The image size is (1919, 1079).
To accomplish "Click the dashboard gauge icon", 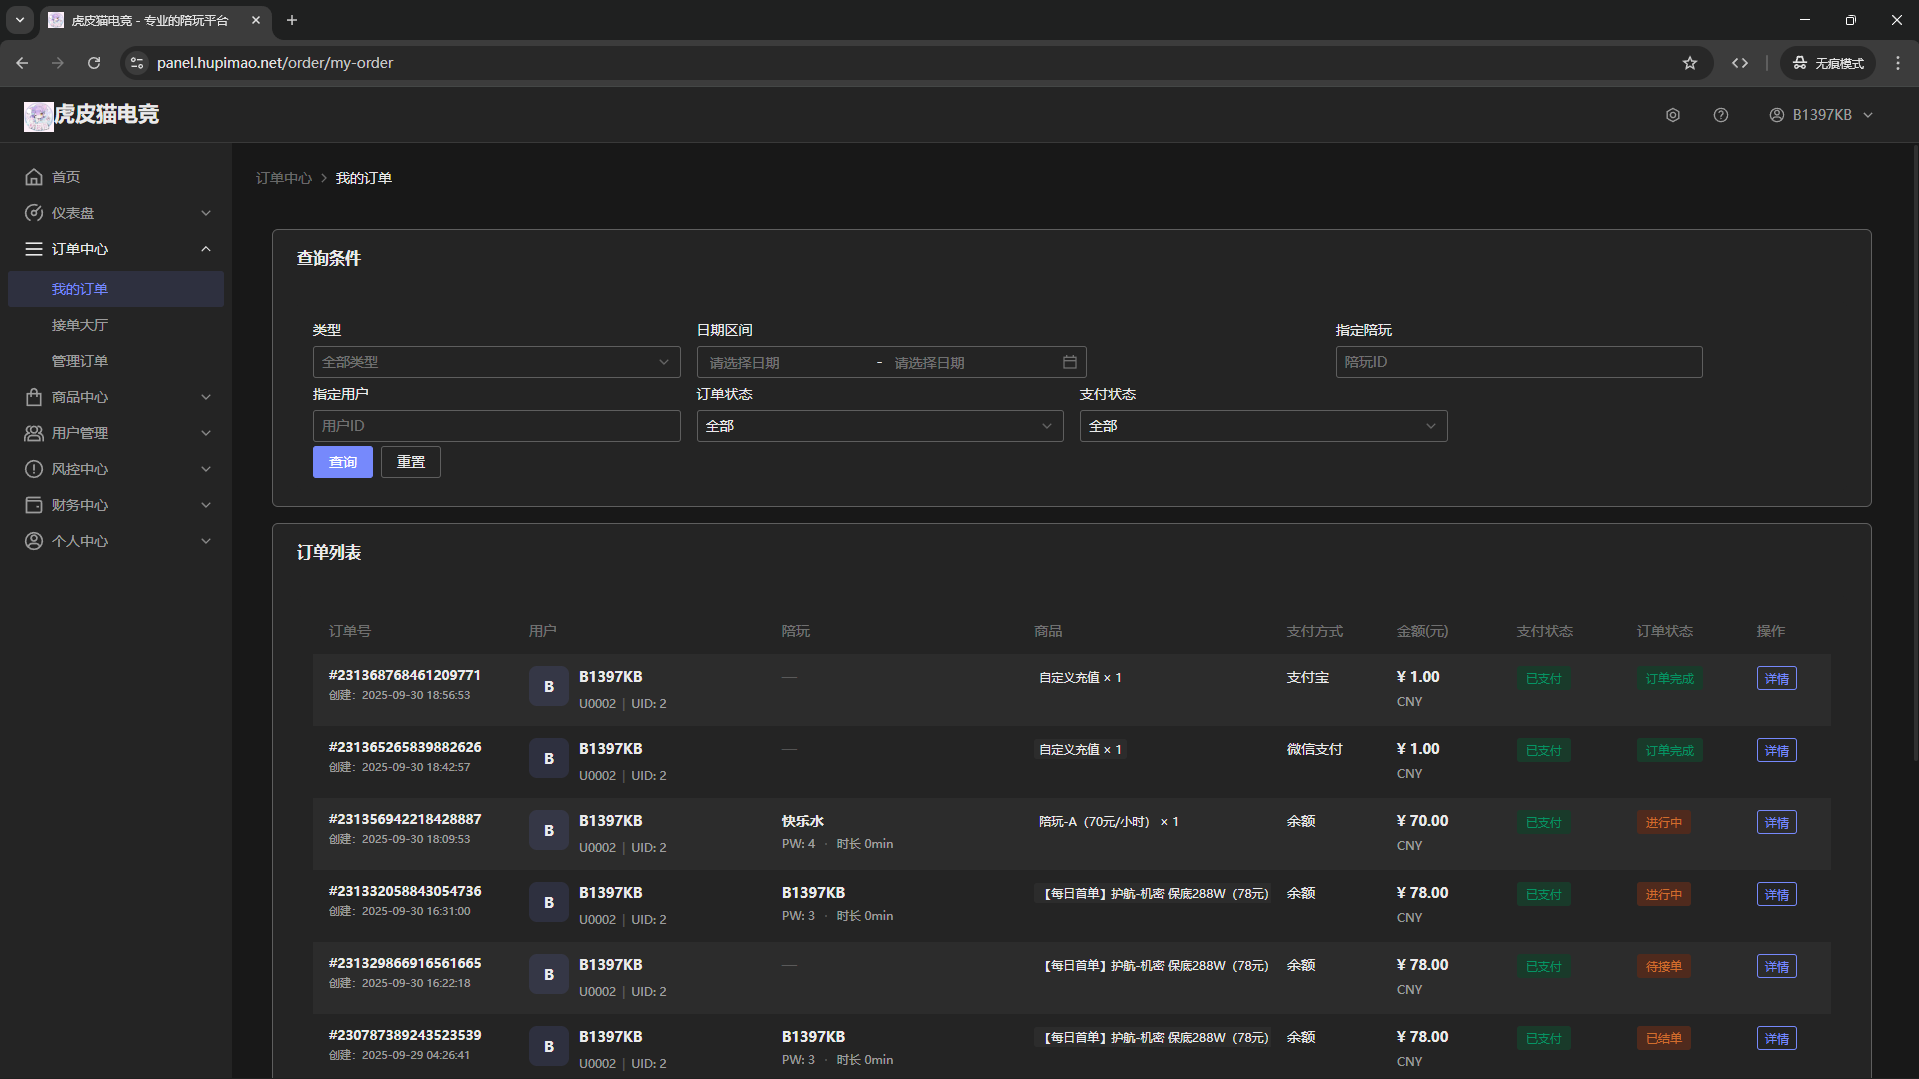I will point(34,213).
